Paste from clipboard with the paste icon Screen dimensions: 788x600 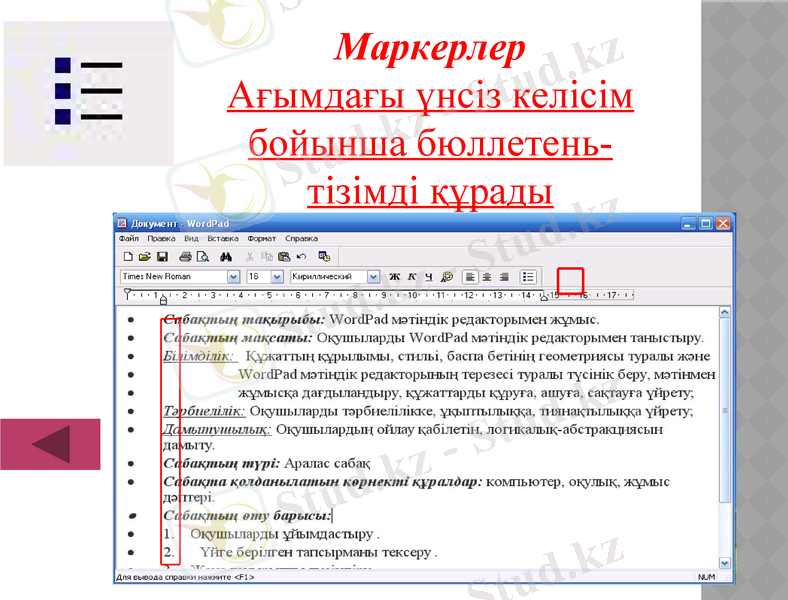284,257
